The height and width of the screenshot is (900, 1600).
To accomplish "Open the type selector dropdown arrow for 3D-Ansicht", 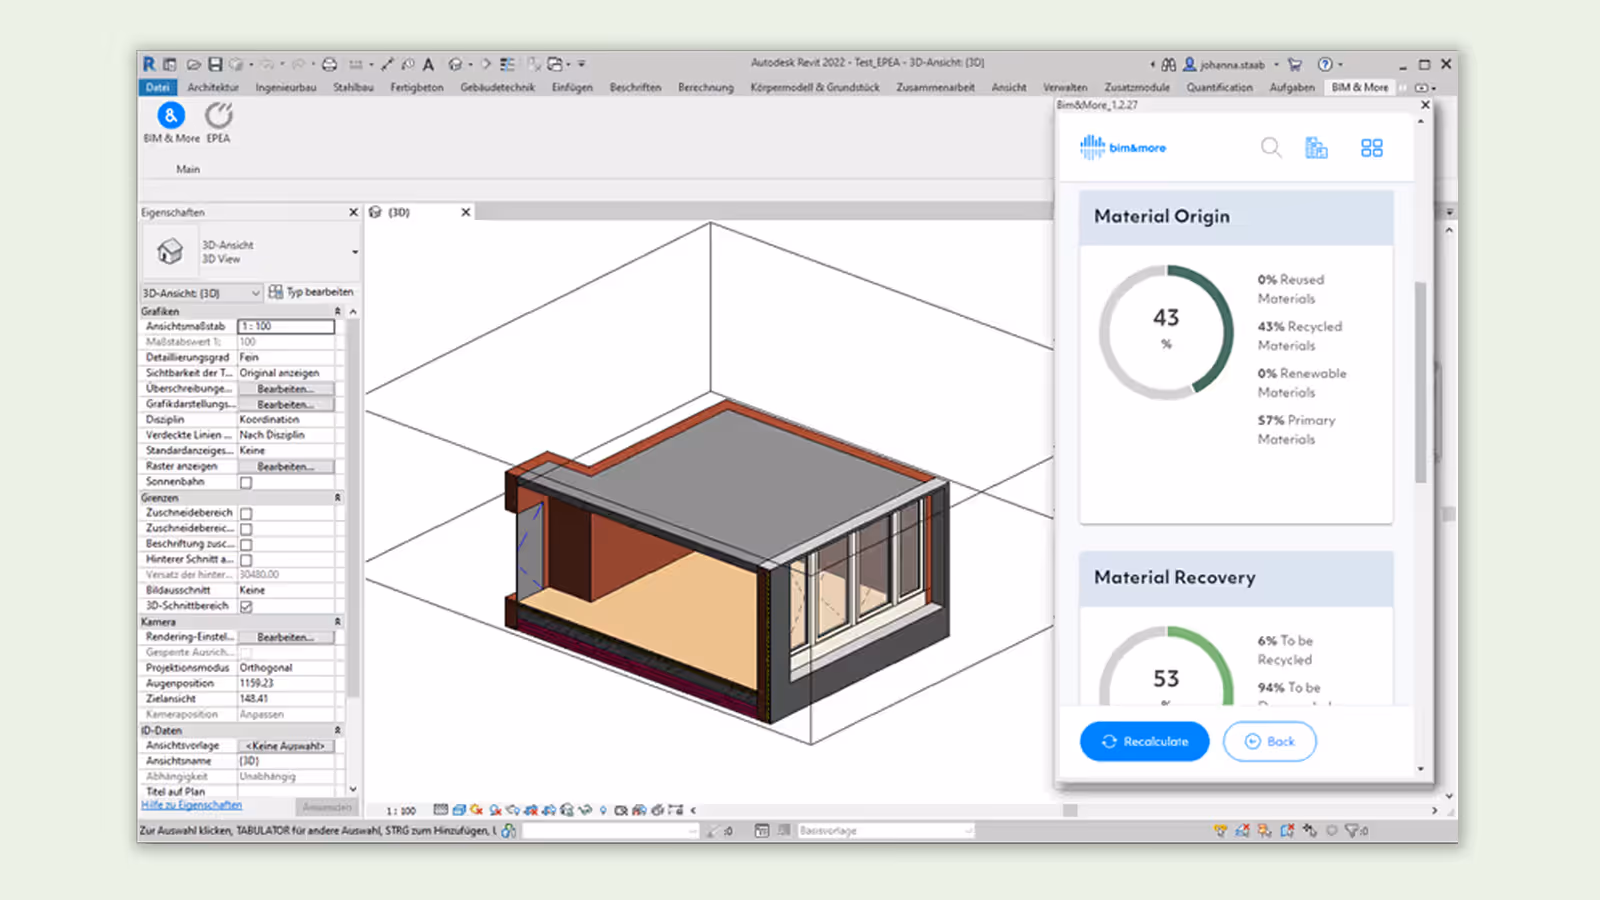I will 354,252.
